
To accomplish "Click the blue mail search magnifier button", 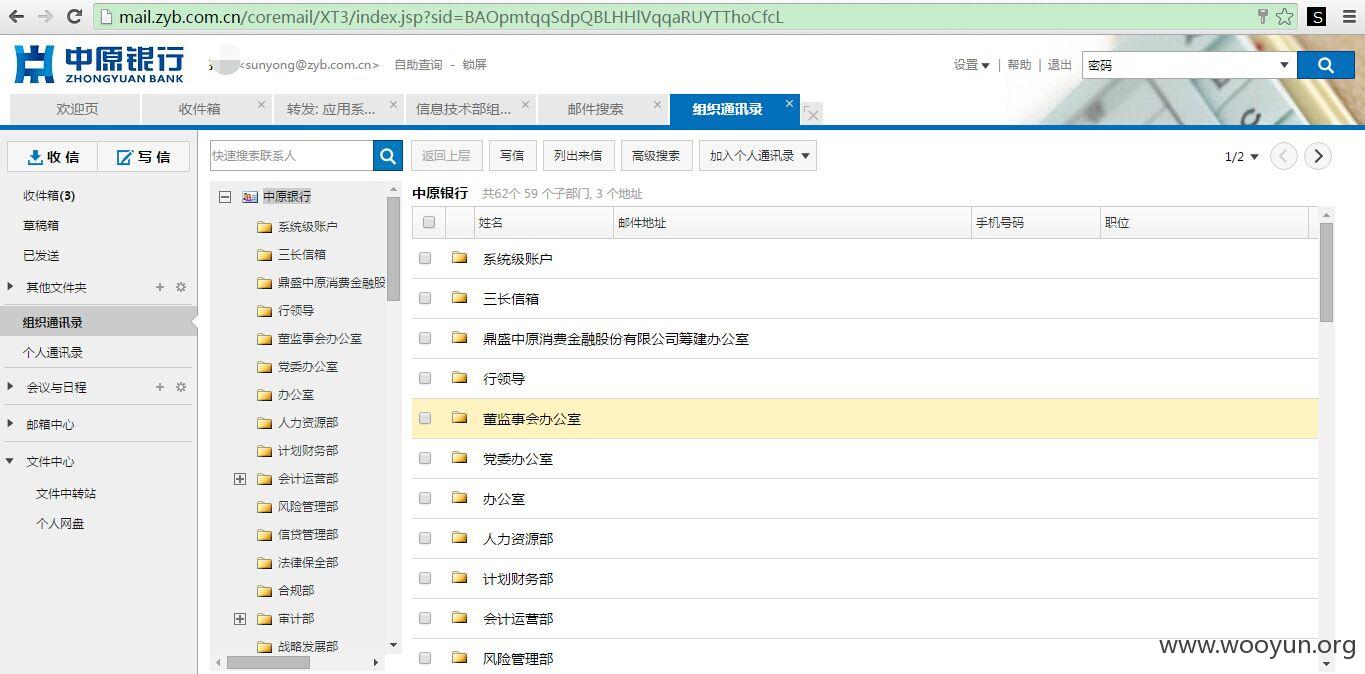I will 1325,65.
